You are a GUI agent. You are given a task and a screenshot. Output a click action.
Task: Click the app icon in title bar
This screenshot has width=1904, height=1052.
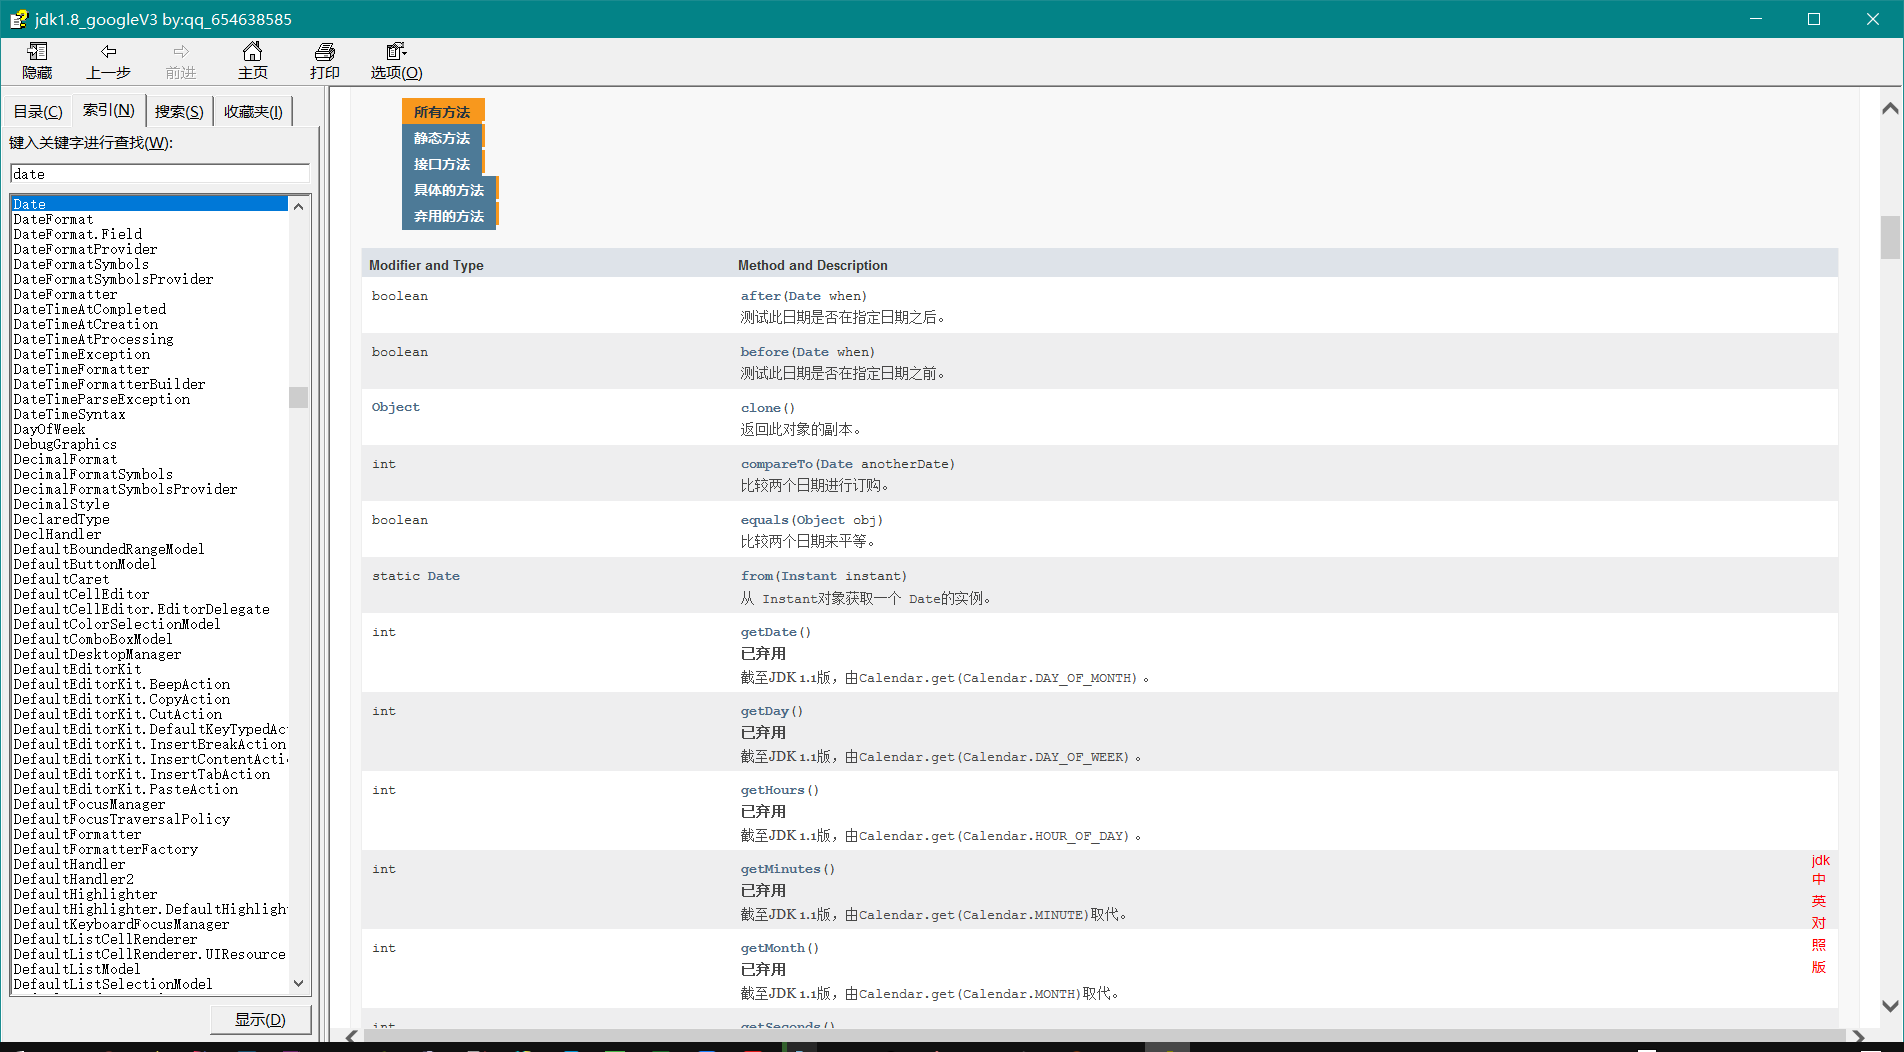pos(18,19)
